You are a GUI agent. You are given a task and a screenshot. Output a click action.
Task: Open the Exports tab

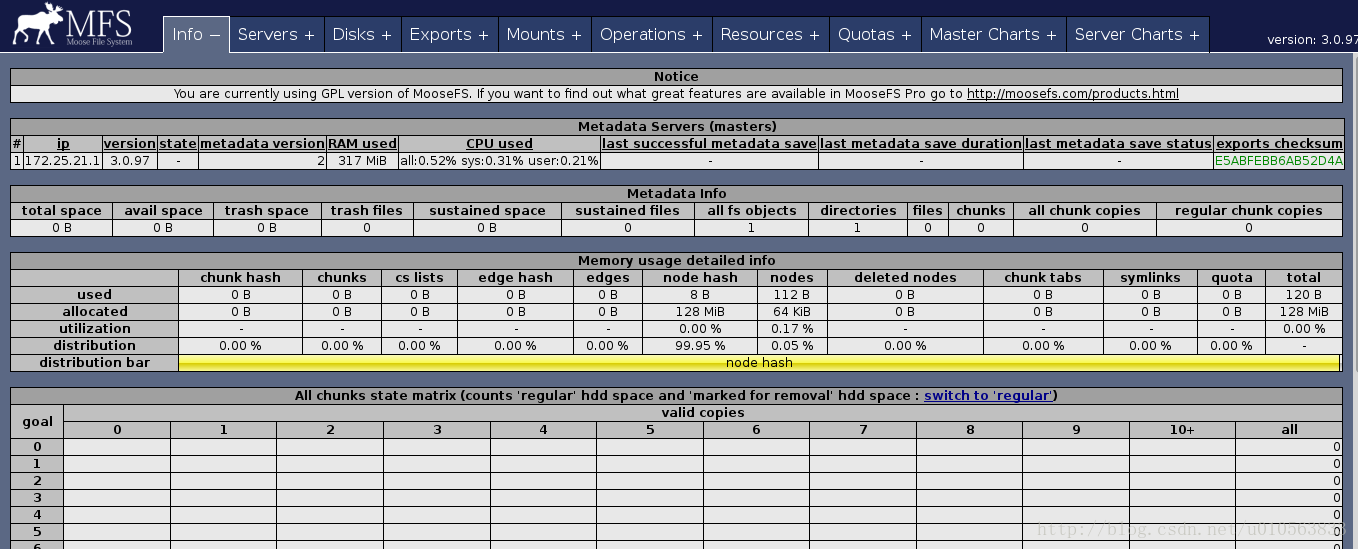[449, 34]
